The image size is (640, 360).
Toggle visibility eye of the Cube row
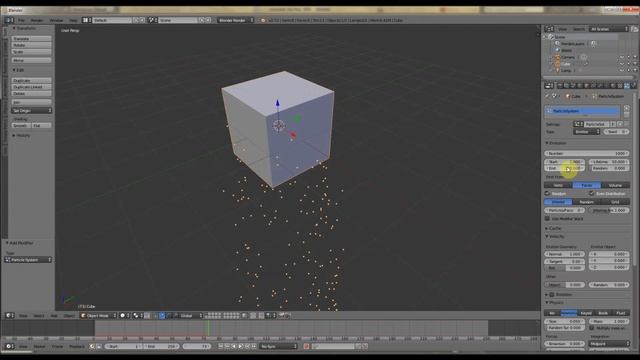click(622, 64)
